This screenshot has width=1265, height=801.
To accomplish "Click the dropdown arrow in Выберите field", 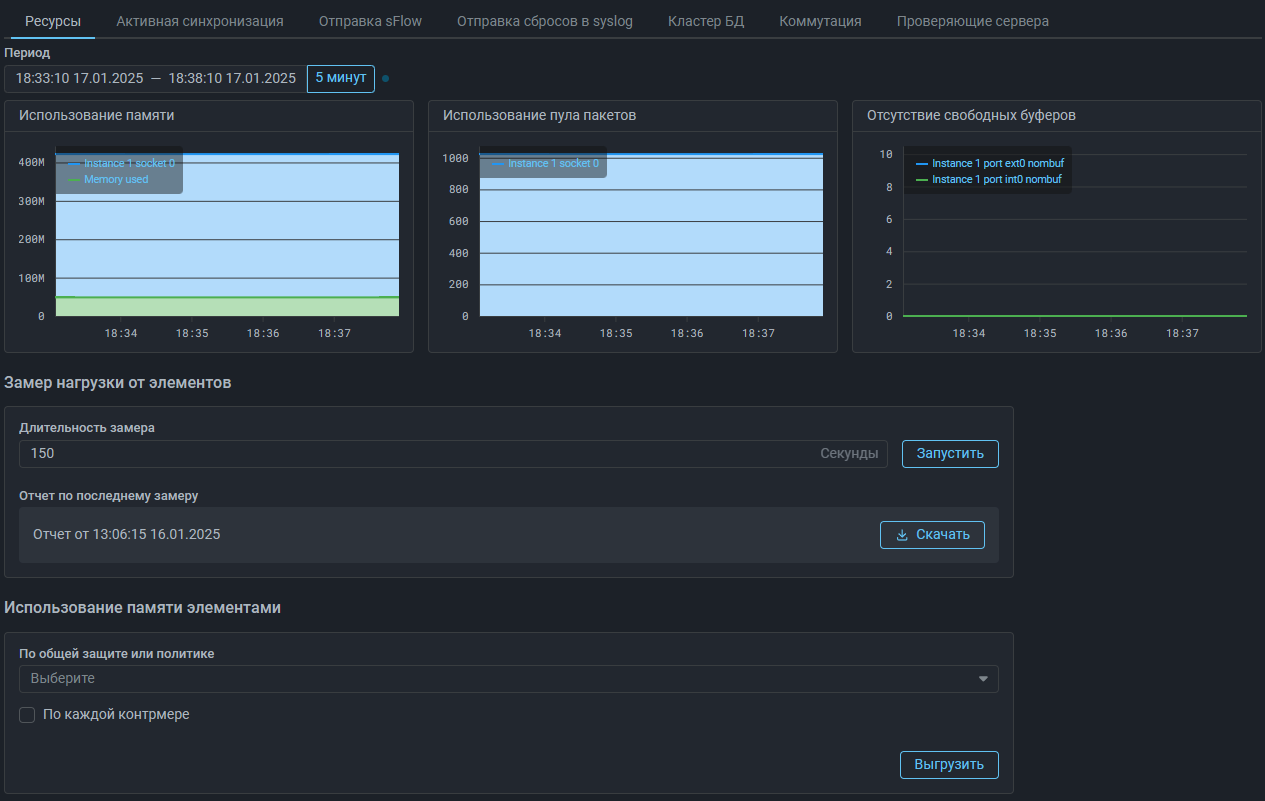I will 983,679.
